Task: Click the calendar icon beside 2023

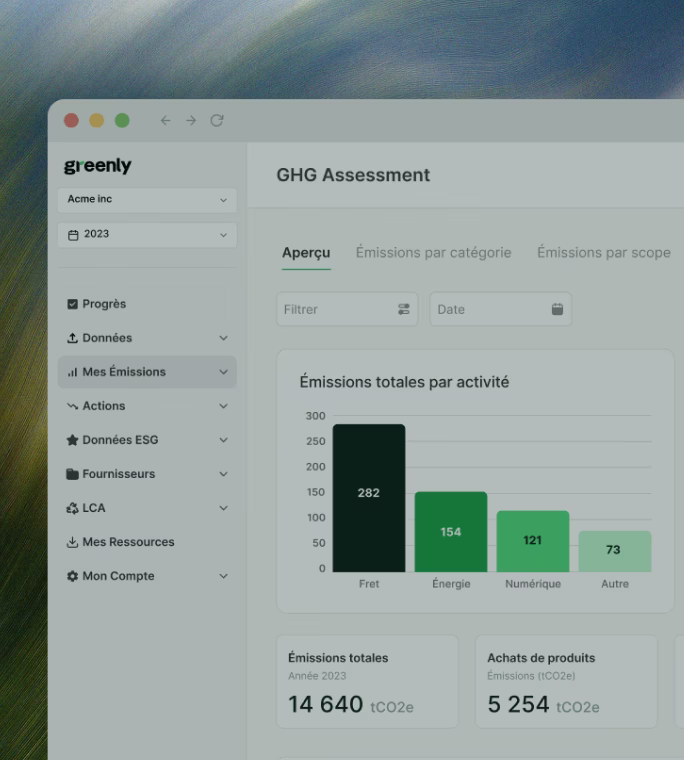Action: [73, 235]
